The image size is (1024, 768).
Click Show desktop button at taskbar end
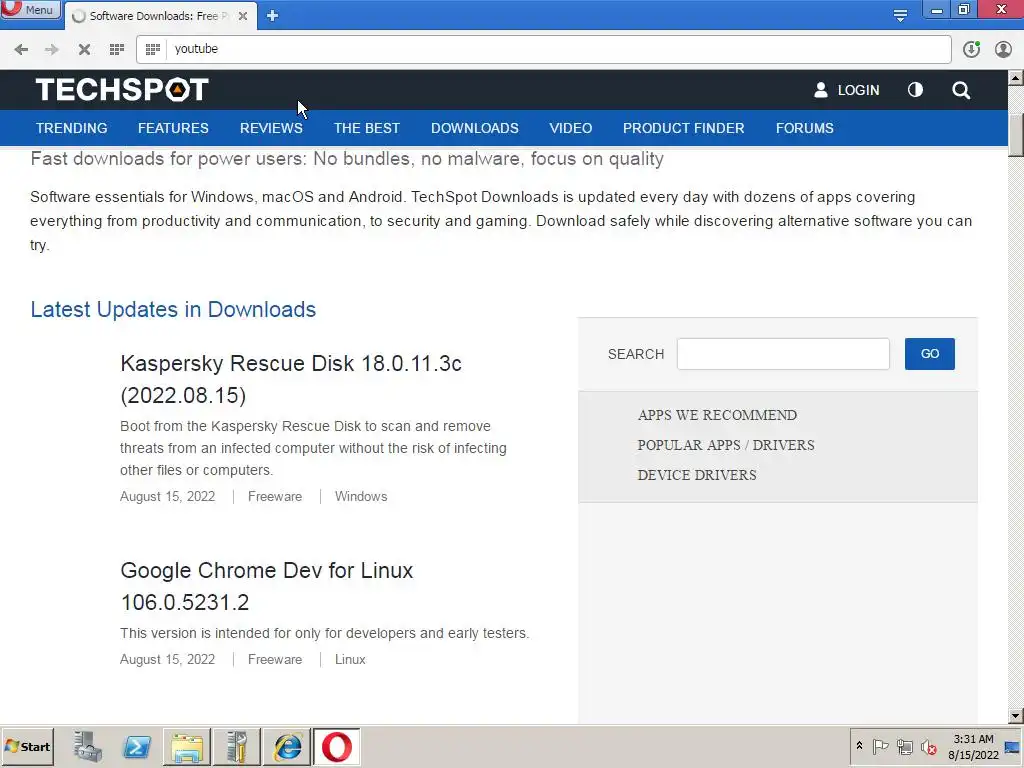[x=1014, y=746]
